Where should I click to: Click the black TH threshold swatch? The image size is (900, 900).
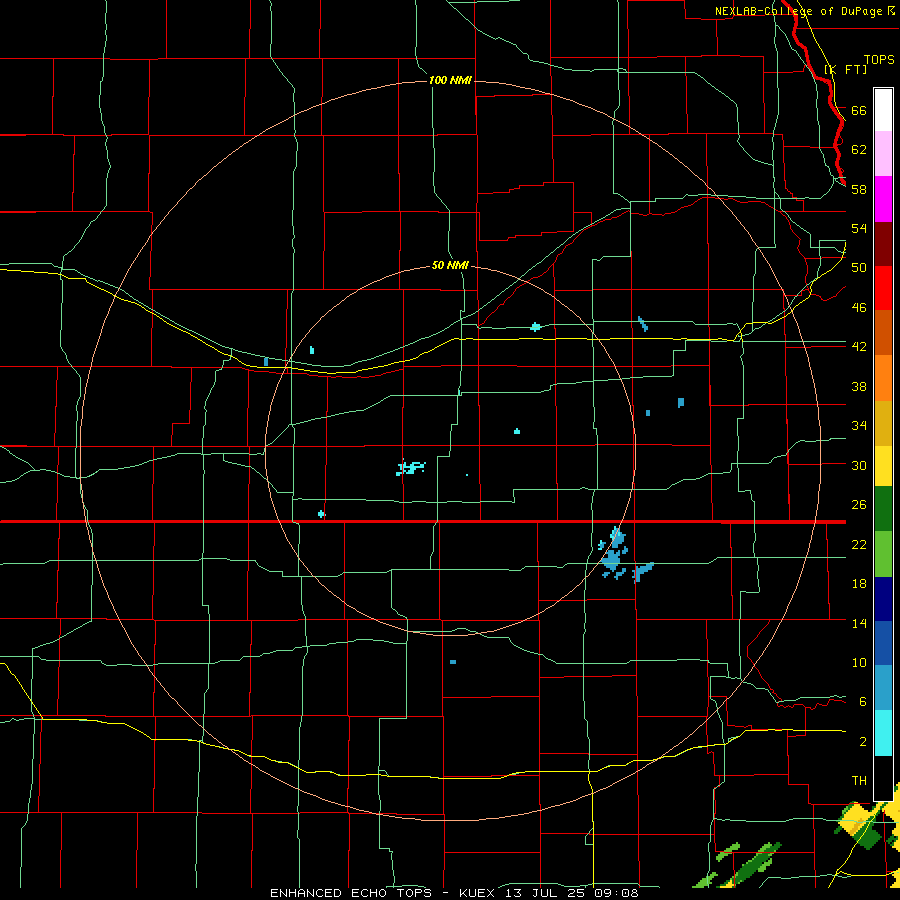[x=883, y=778]
